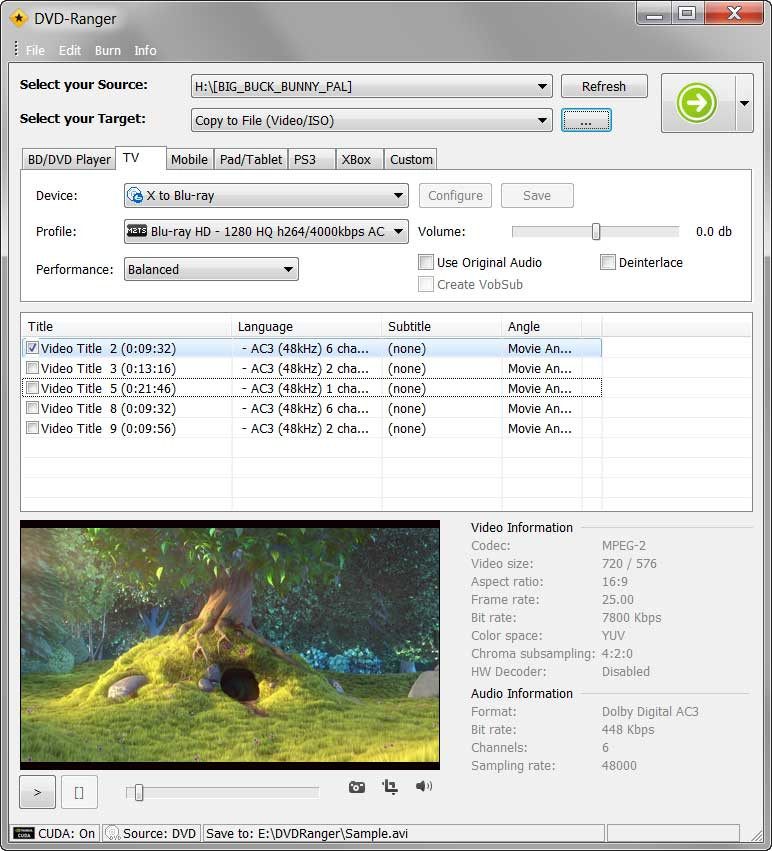Open the target dropdown Copy to File
This screenshot has width=772, height=851.
click(371, 120)
